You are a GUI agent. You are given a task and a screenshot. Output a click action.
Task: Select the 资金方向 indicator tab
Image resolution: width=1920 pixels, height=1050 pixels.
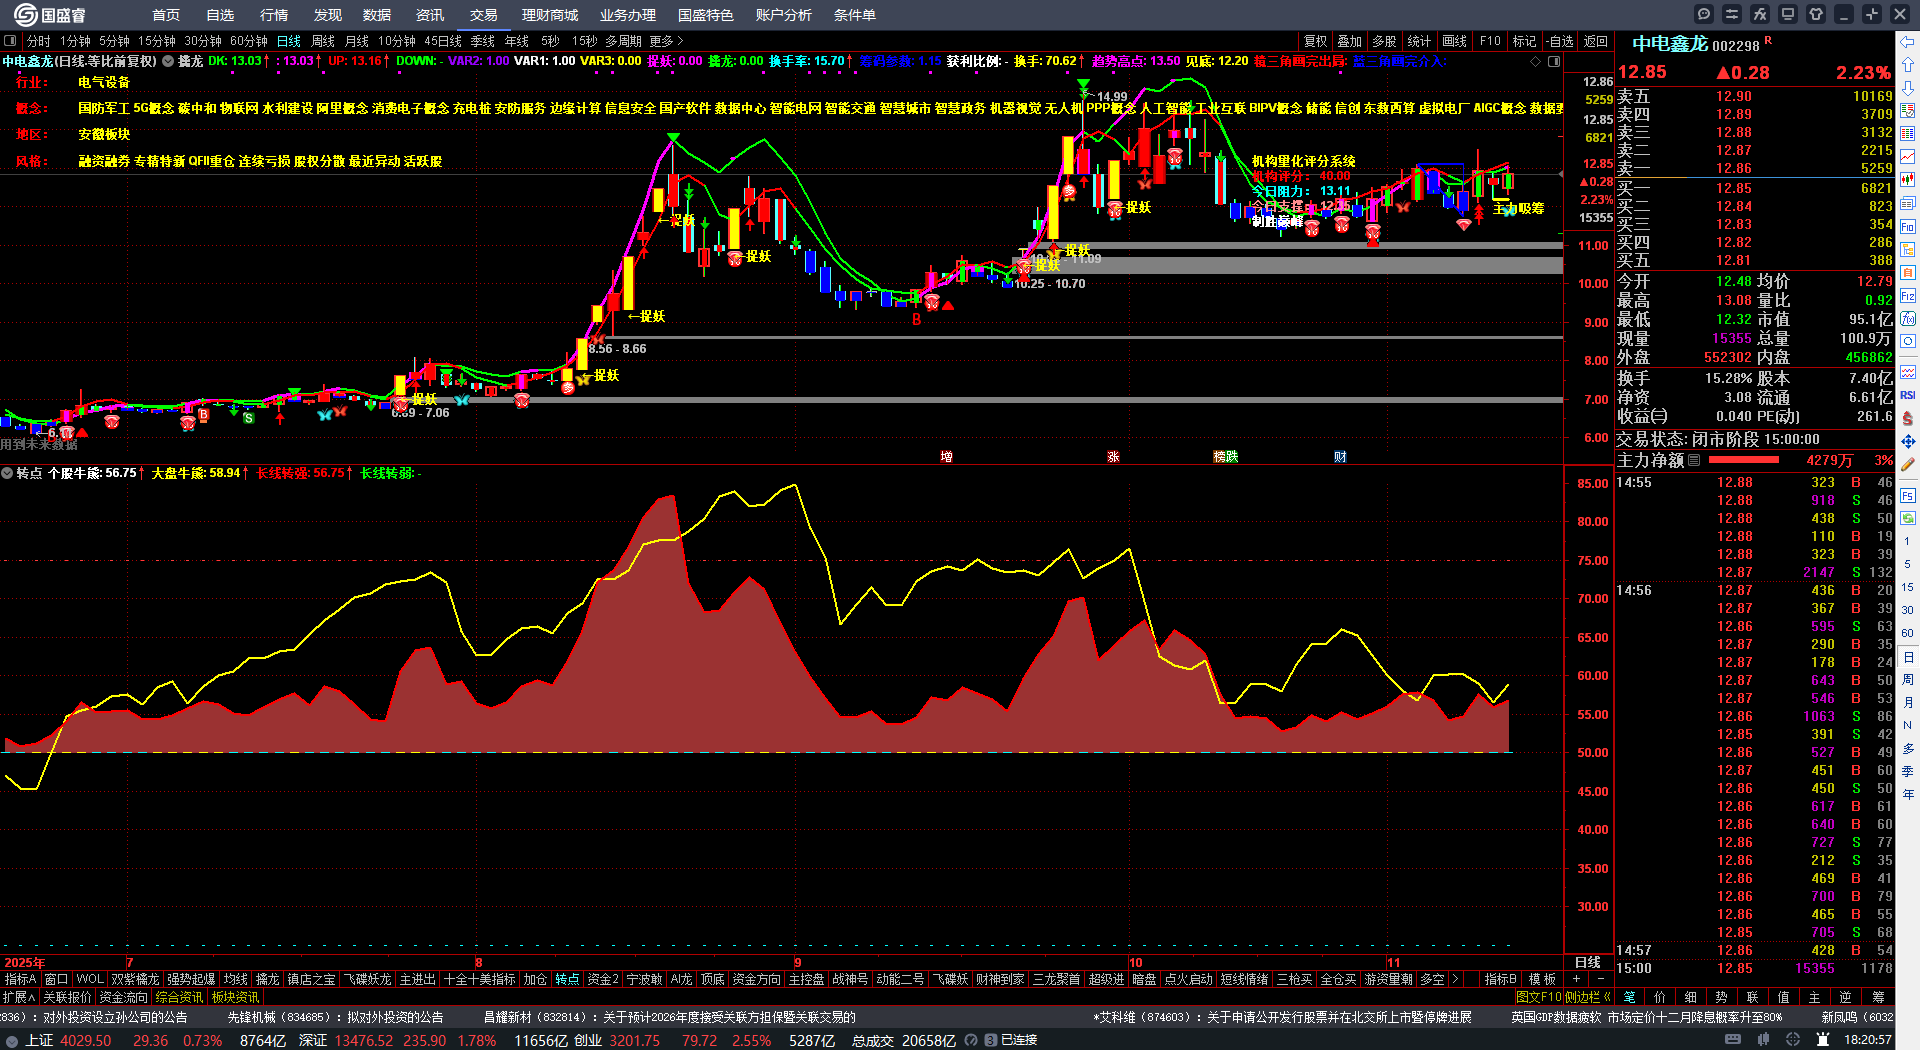[x=756, y=979]
